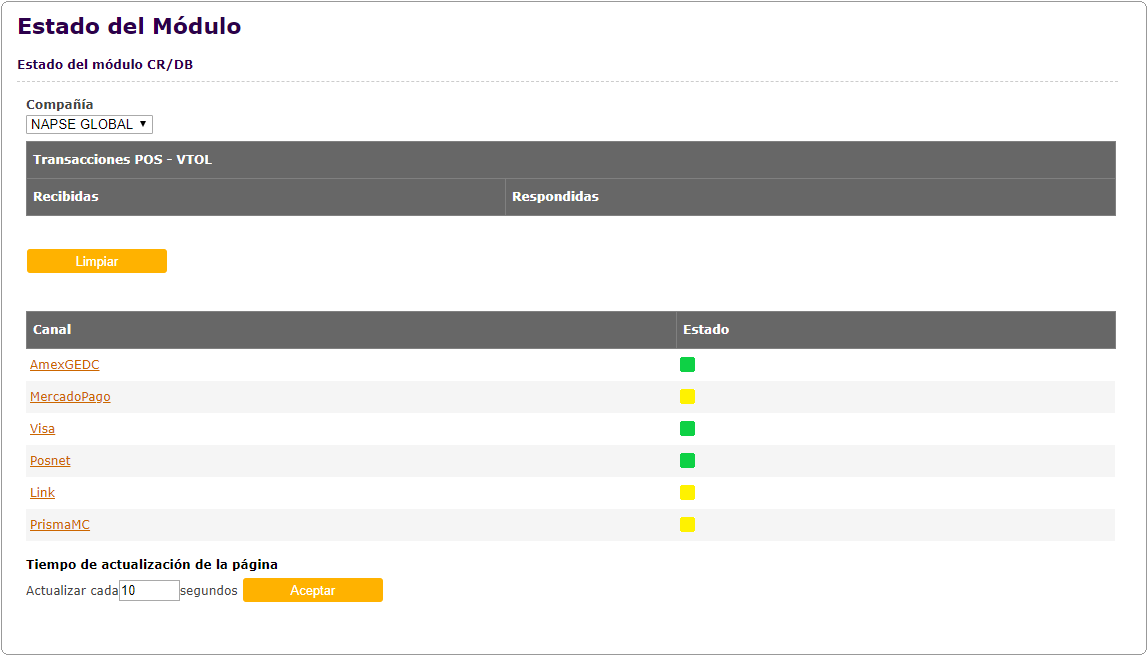Open the PrismaMC channel link

click(x=60, y=524)
